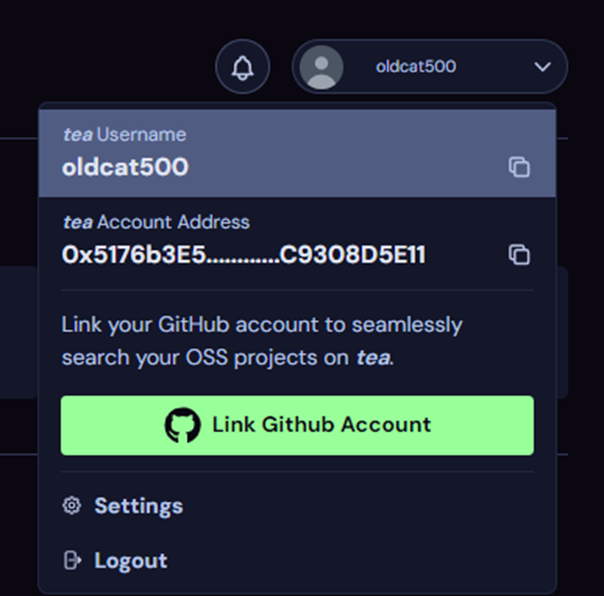
Task: Open Settings from the account menu
Action: pyautogui.click(x=138, y=506)
